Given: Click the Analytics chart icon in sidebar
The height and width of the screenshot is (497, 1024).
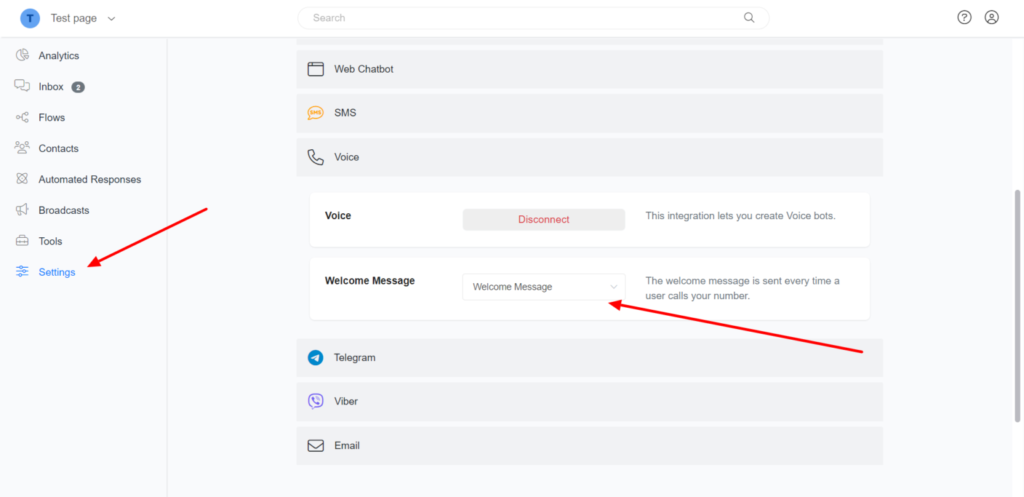Looking at the screenshot, I should coord(22,56).
